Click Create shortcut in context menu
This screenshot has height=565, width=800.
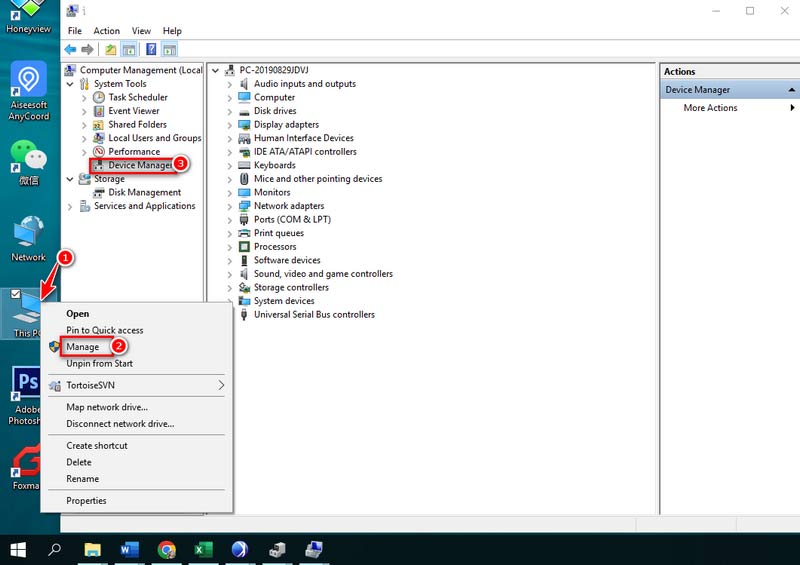pyautogui.click(x=97, y=446)
